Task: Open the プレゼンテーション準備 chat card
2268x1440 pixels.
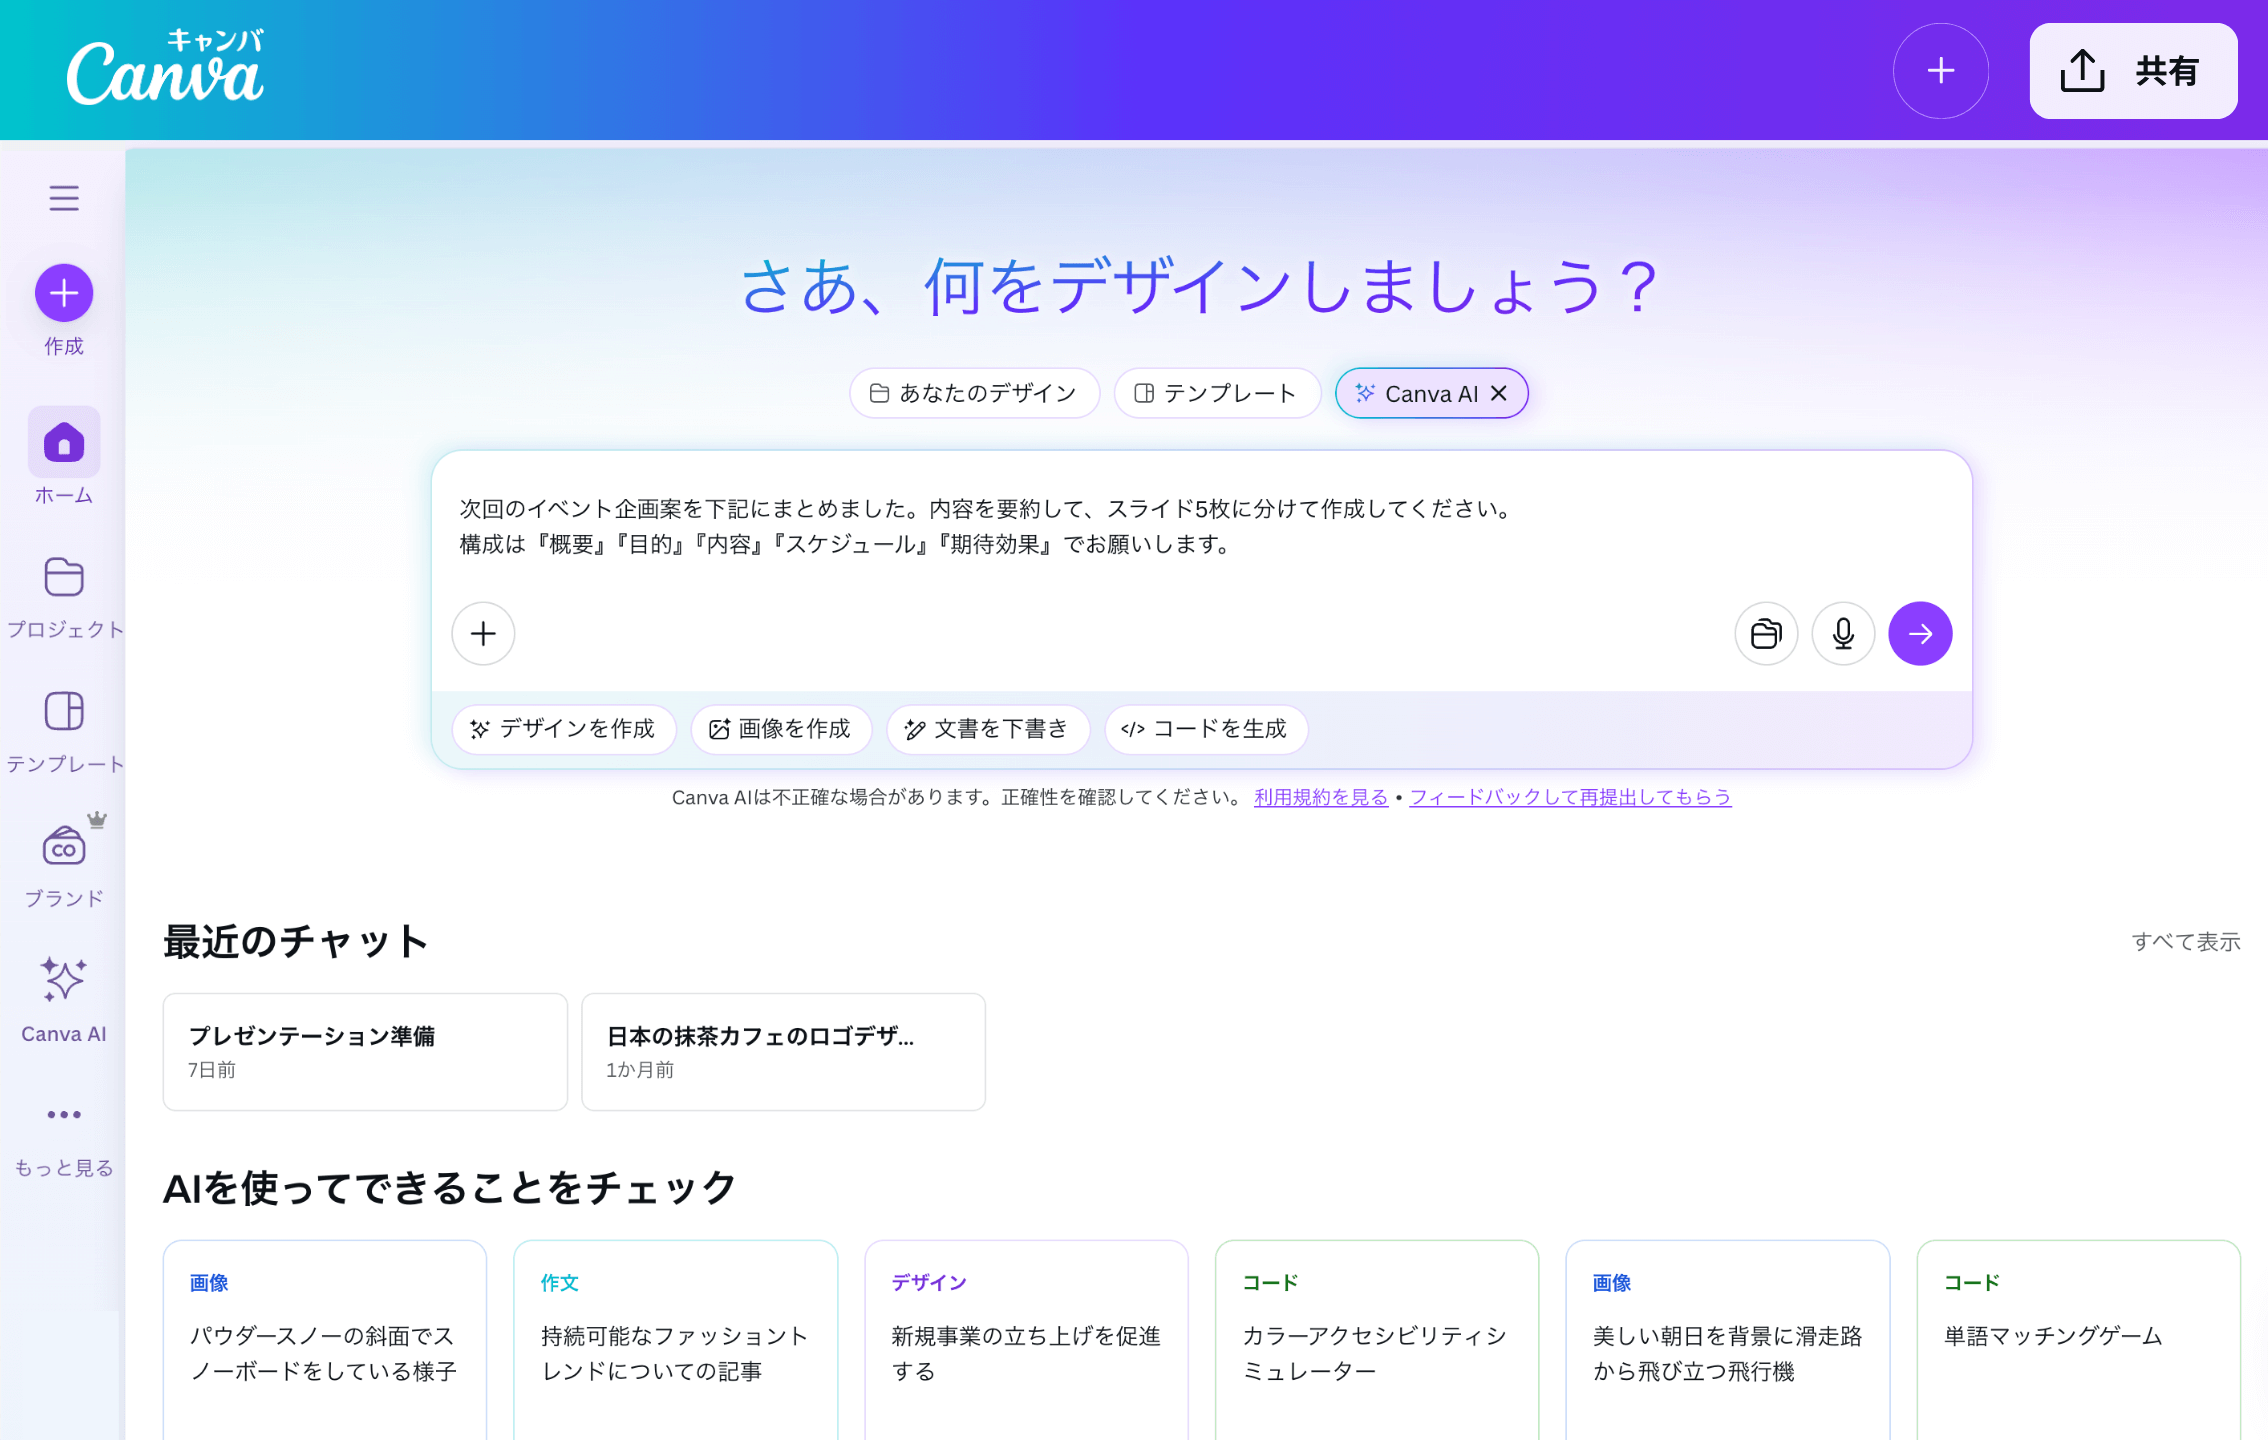Action: point(365,1051)
